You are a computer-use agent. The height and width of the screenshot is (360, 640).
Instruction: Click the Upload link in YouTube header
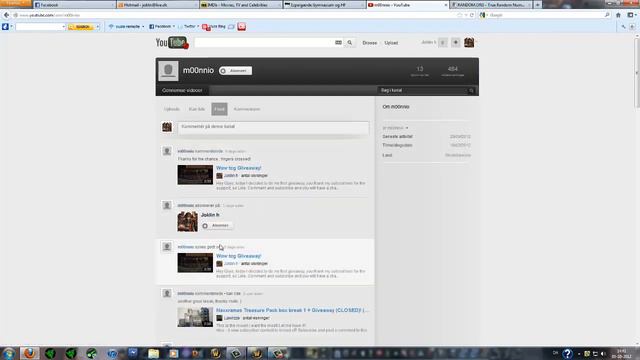[391, 43]
